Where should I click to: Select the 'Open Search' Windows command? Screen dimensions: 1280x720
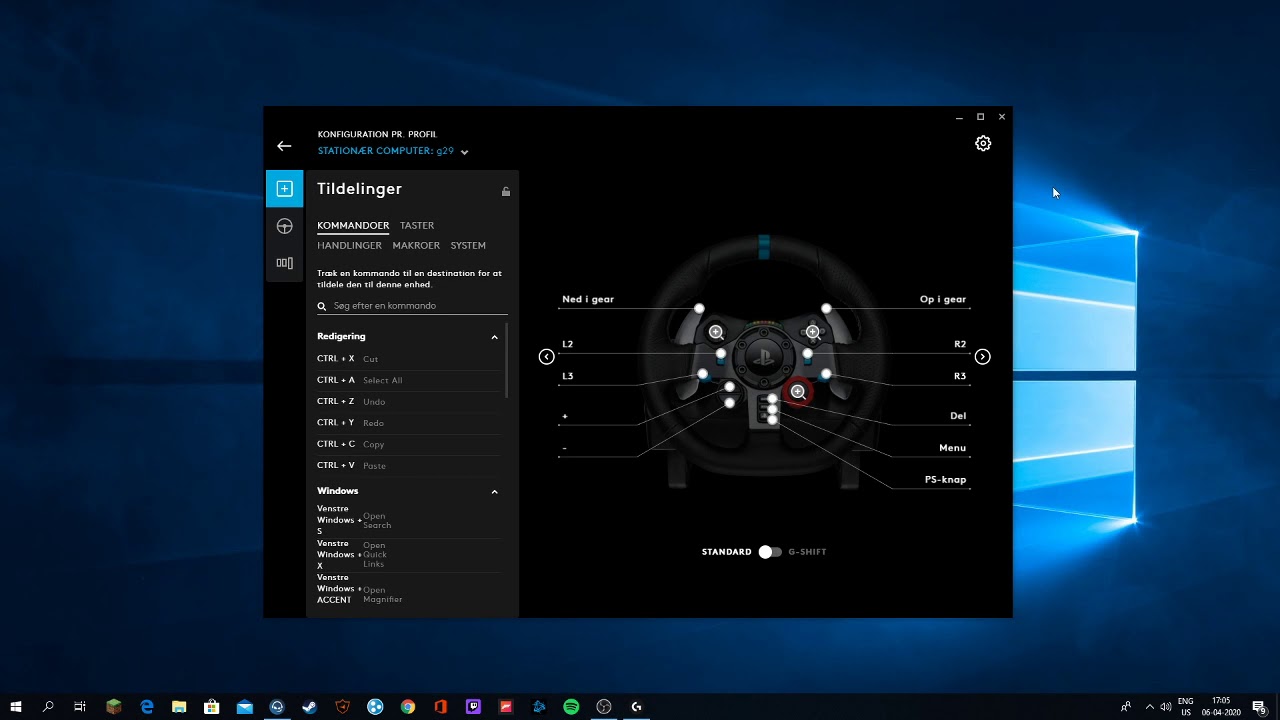408,521
